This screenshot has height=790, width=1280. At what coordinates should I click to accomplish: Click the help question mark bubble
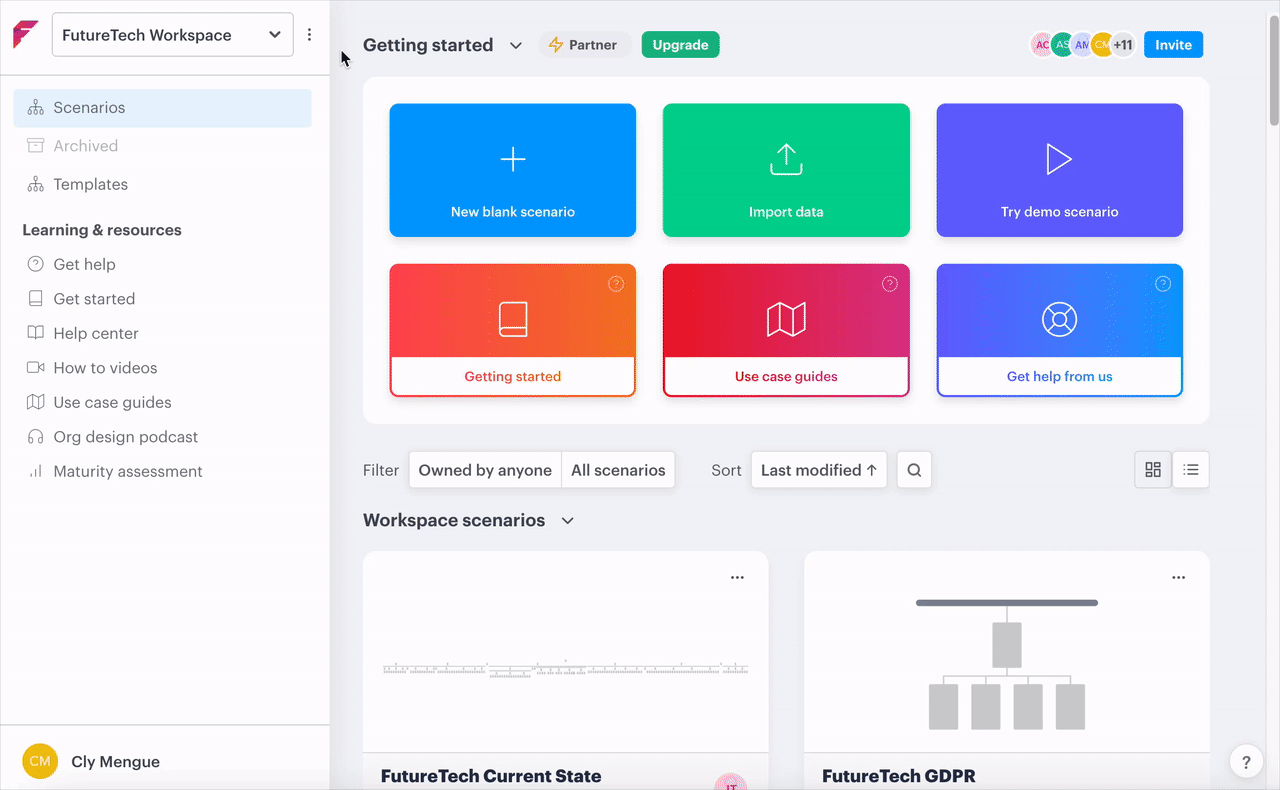coord(1245,762)
